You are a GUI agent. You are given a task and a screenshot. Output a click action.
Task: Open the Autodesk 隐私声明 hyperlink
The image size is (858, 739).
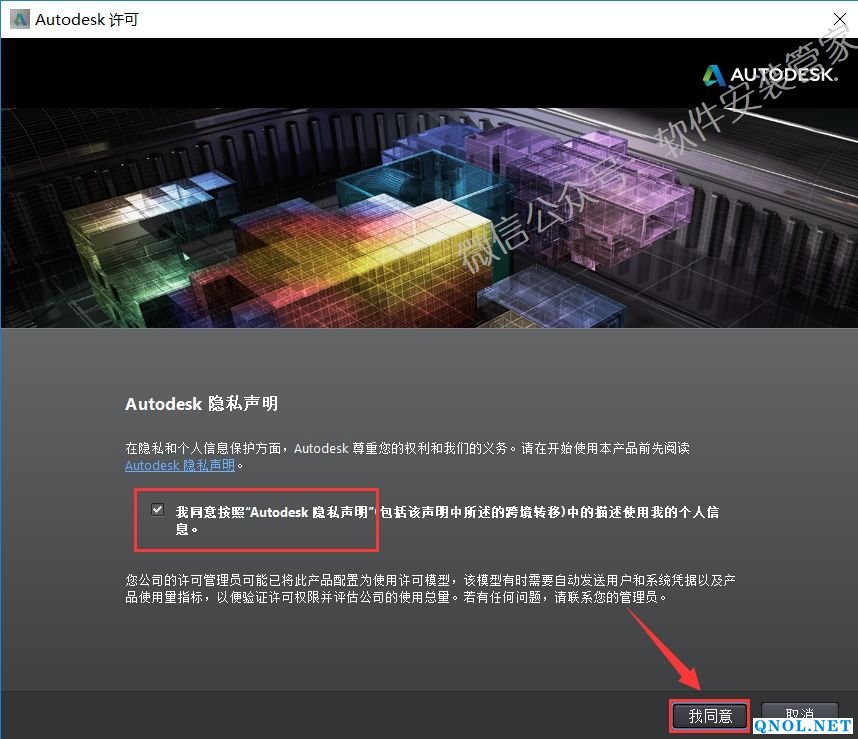point(180,465)
